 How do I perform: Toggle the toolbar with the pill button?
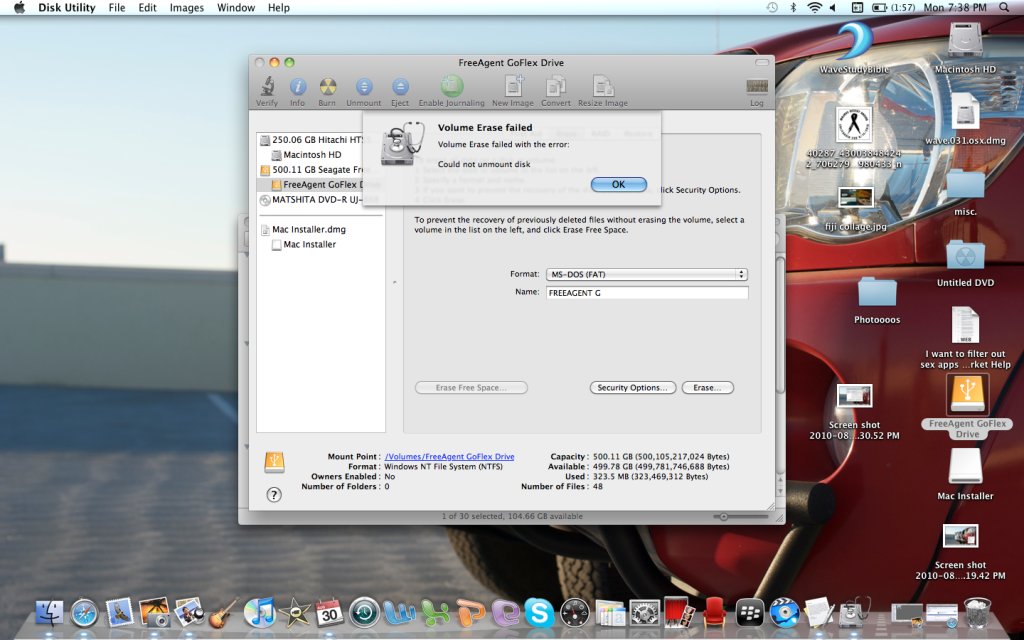click(x=761, y=63)
